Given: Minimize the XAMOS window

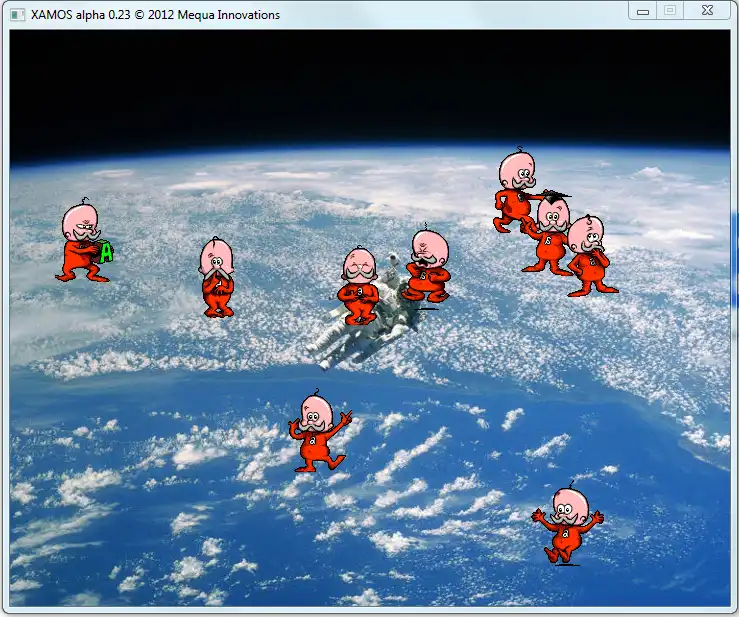Looking at the screenshot, I should (x=643, y=11).
